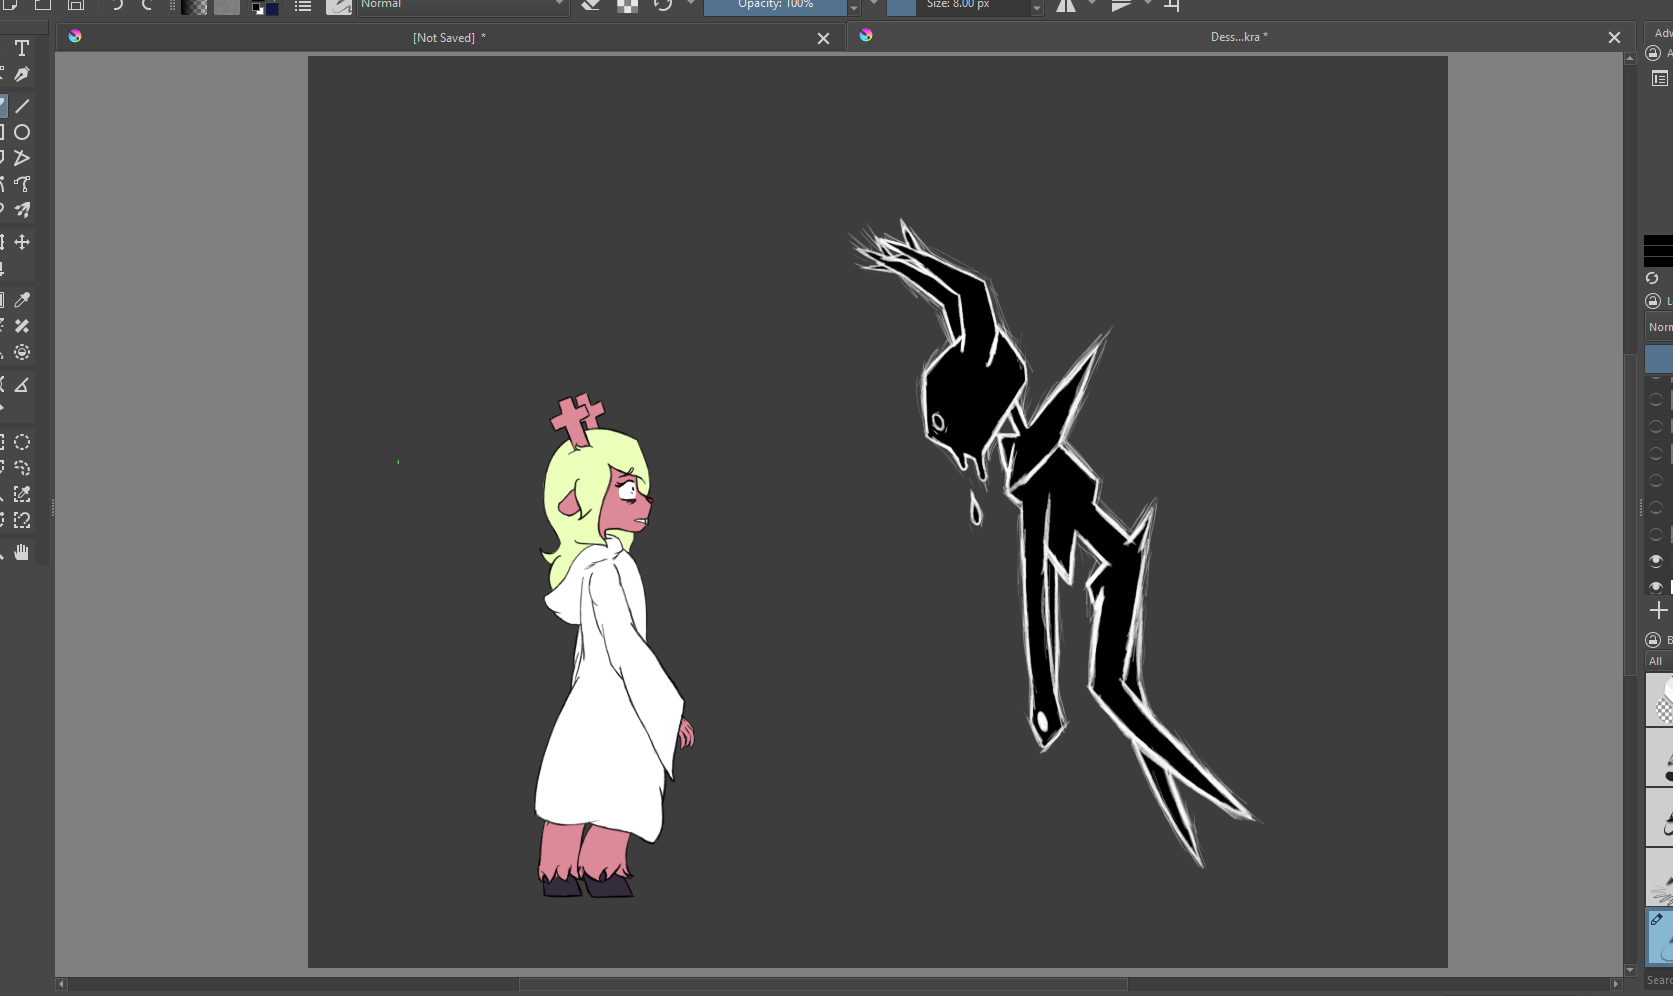1673x996 pixels.
Task: Select the topmost brush preset thumbnail
Action: (x=1660, y=699)
